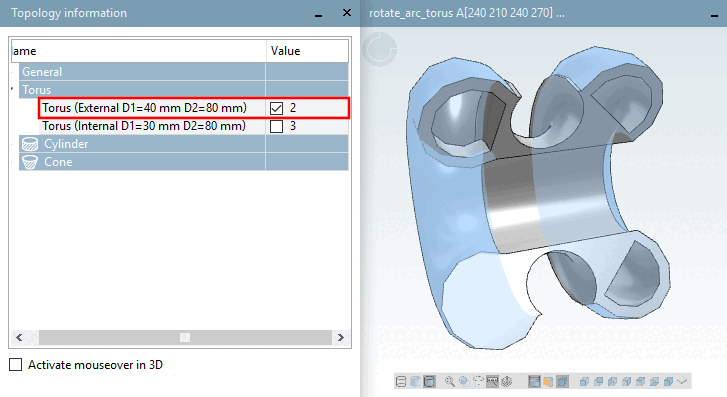The width and height of the screenshot is (727, 397).
Task: Select the left view cube icon
Action: [612, 381]
